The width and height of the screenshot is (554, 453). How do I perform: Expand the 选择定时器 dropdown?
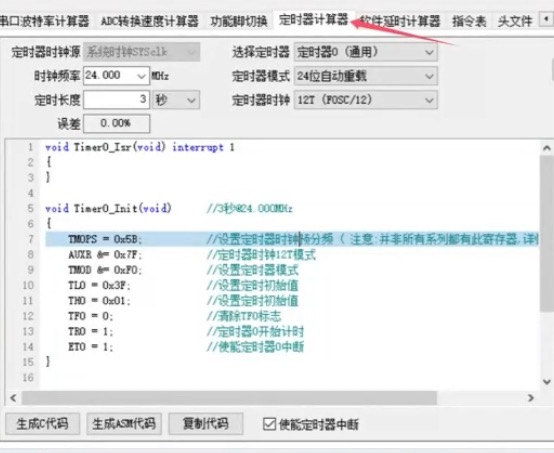366,52
